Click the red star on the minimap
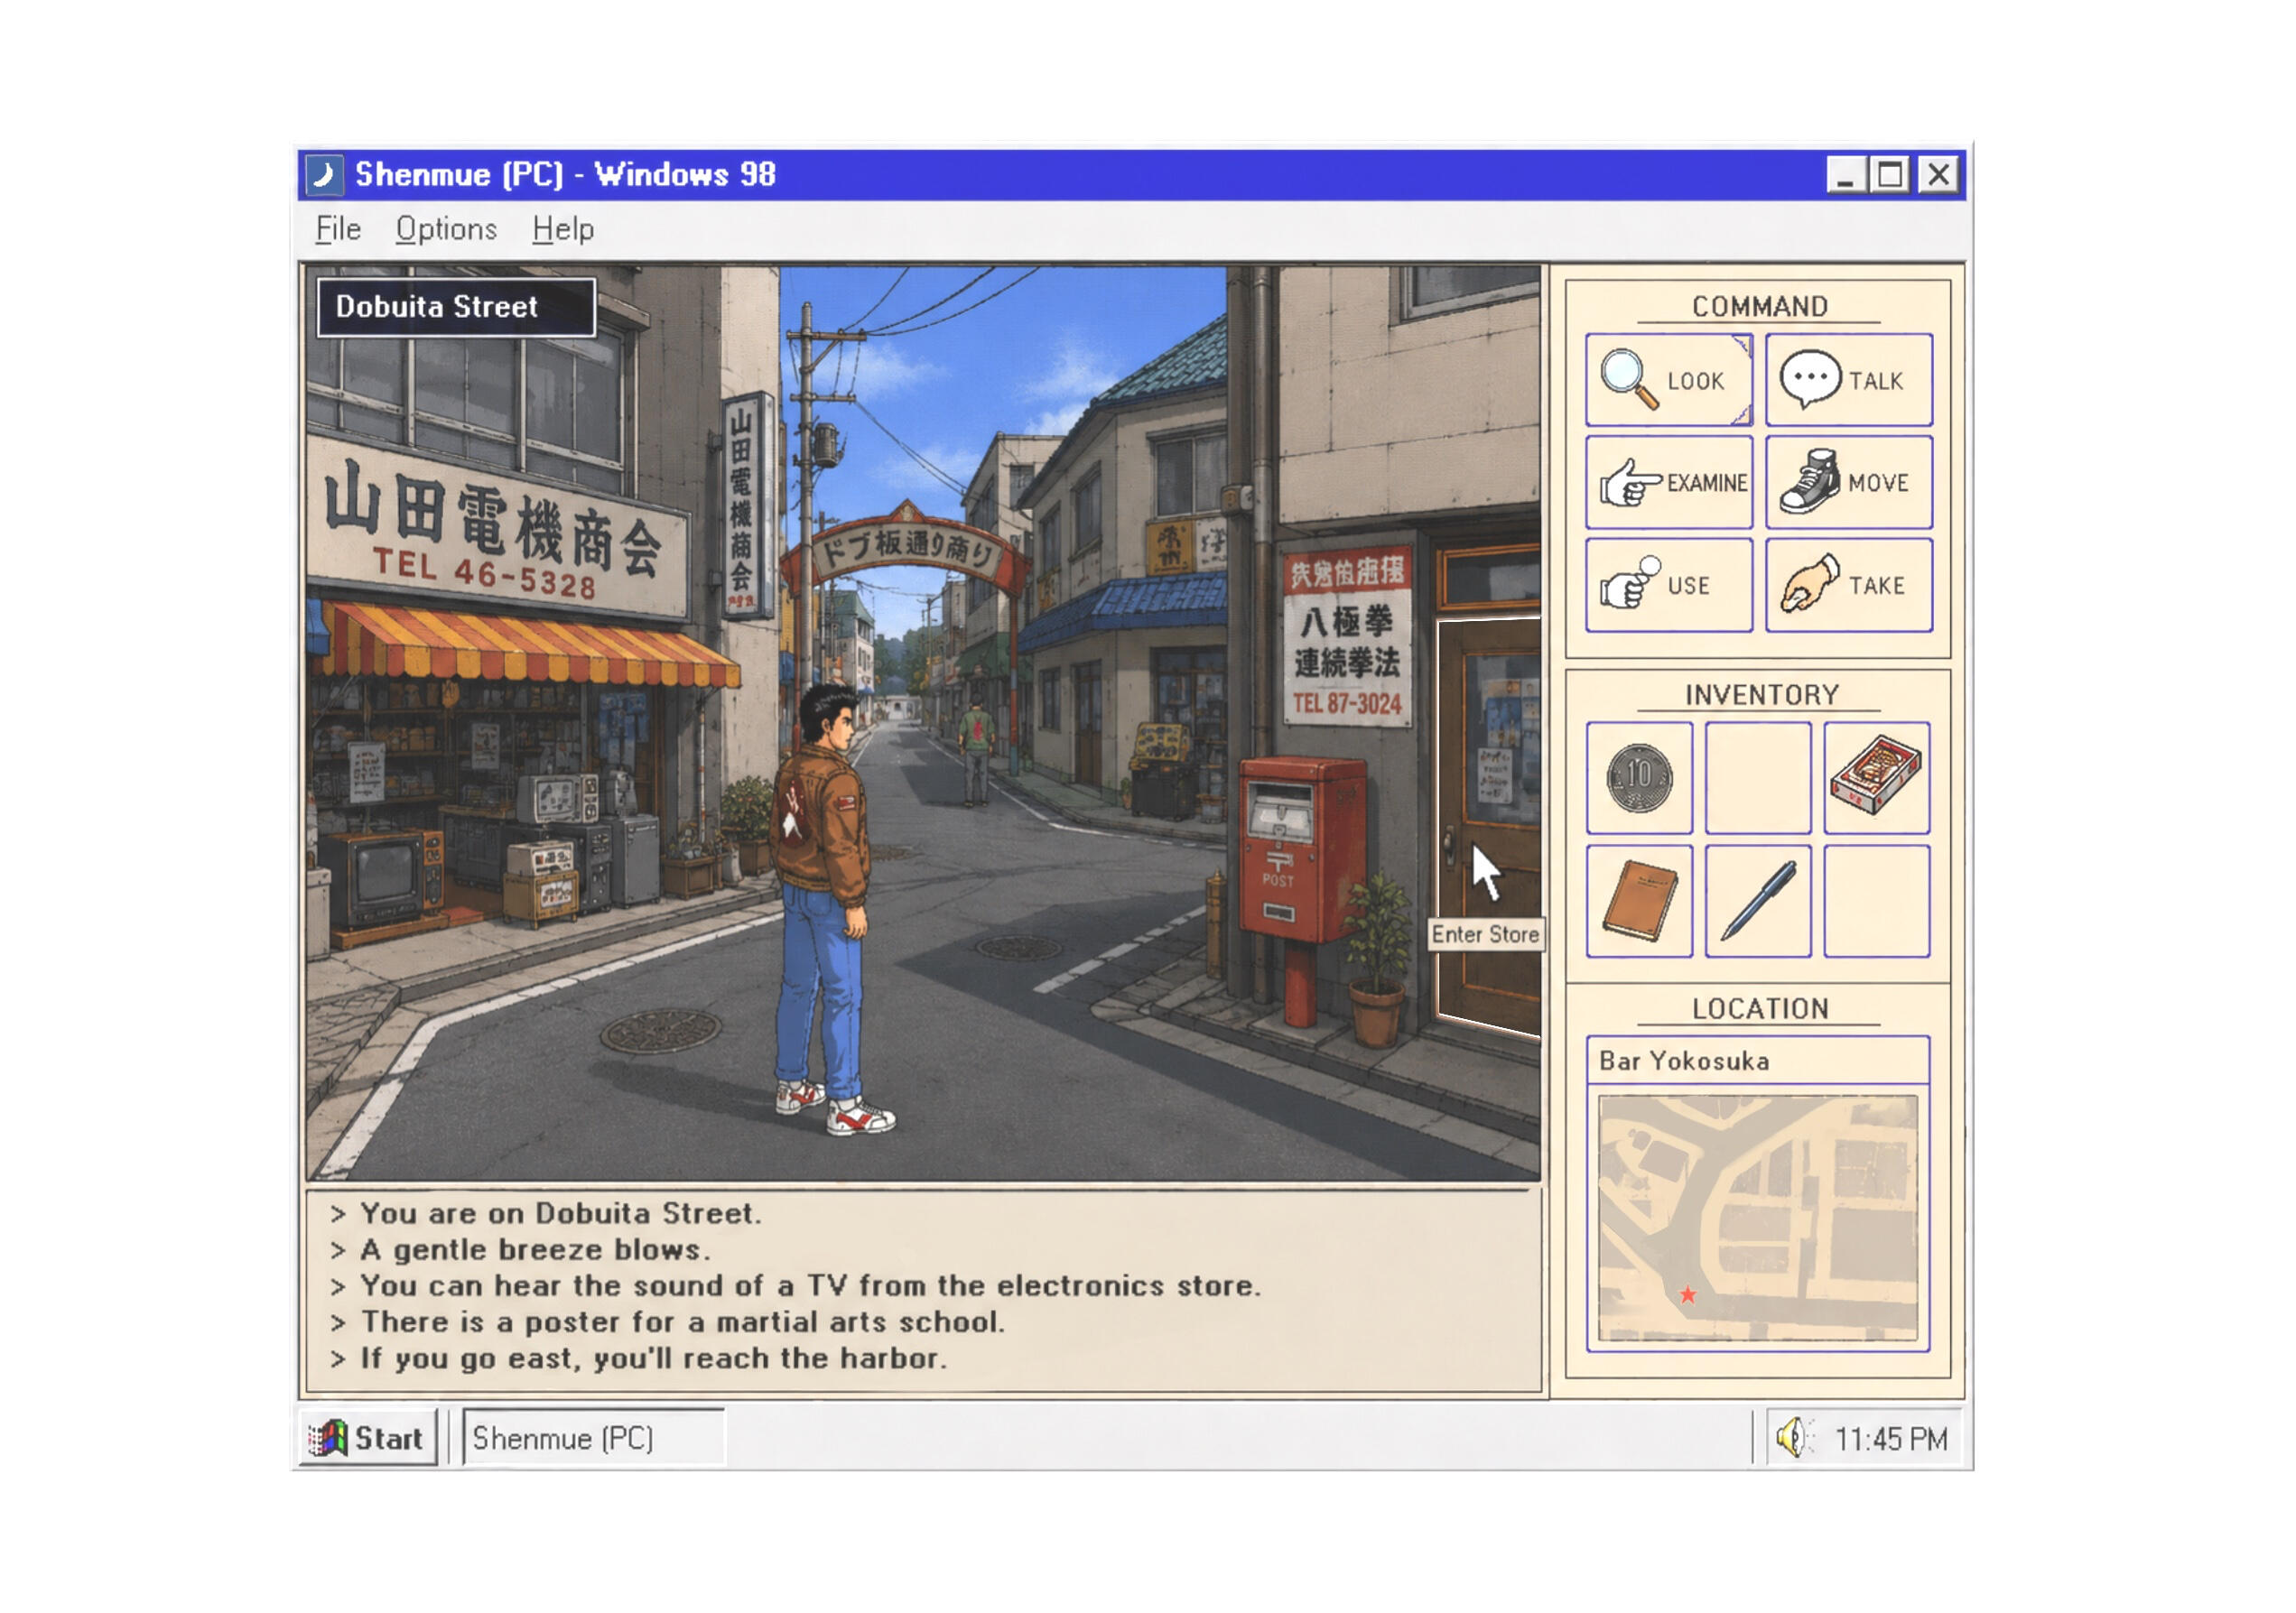The image size is (2296, 1613). coord(1687,1294)
